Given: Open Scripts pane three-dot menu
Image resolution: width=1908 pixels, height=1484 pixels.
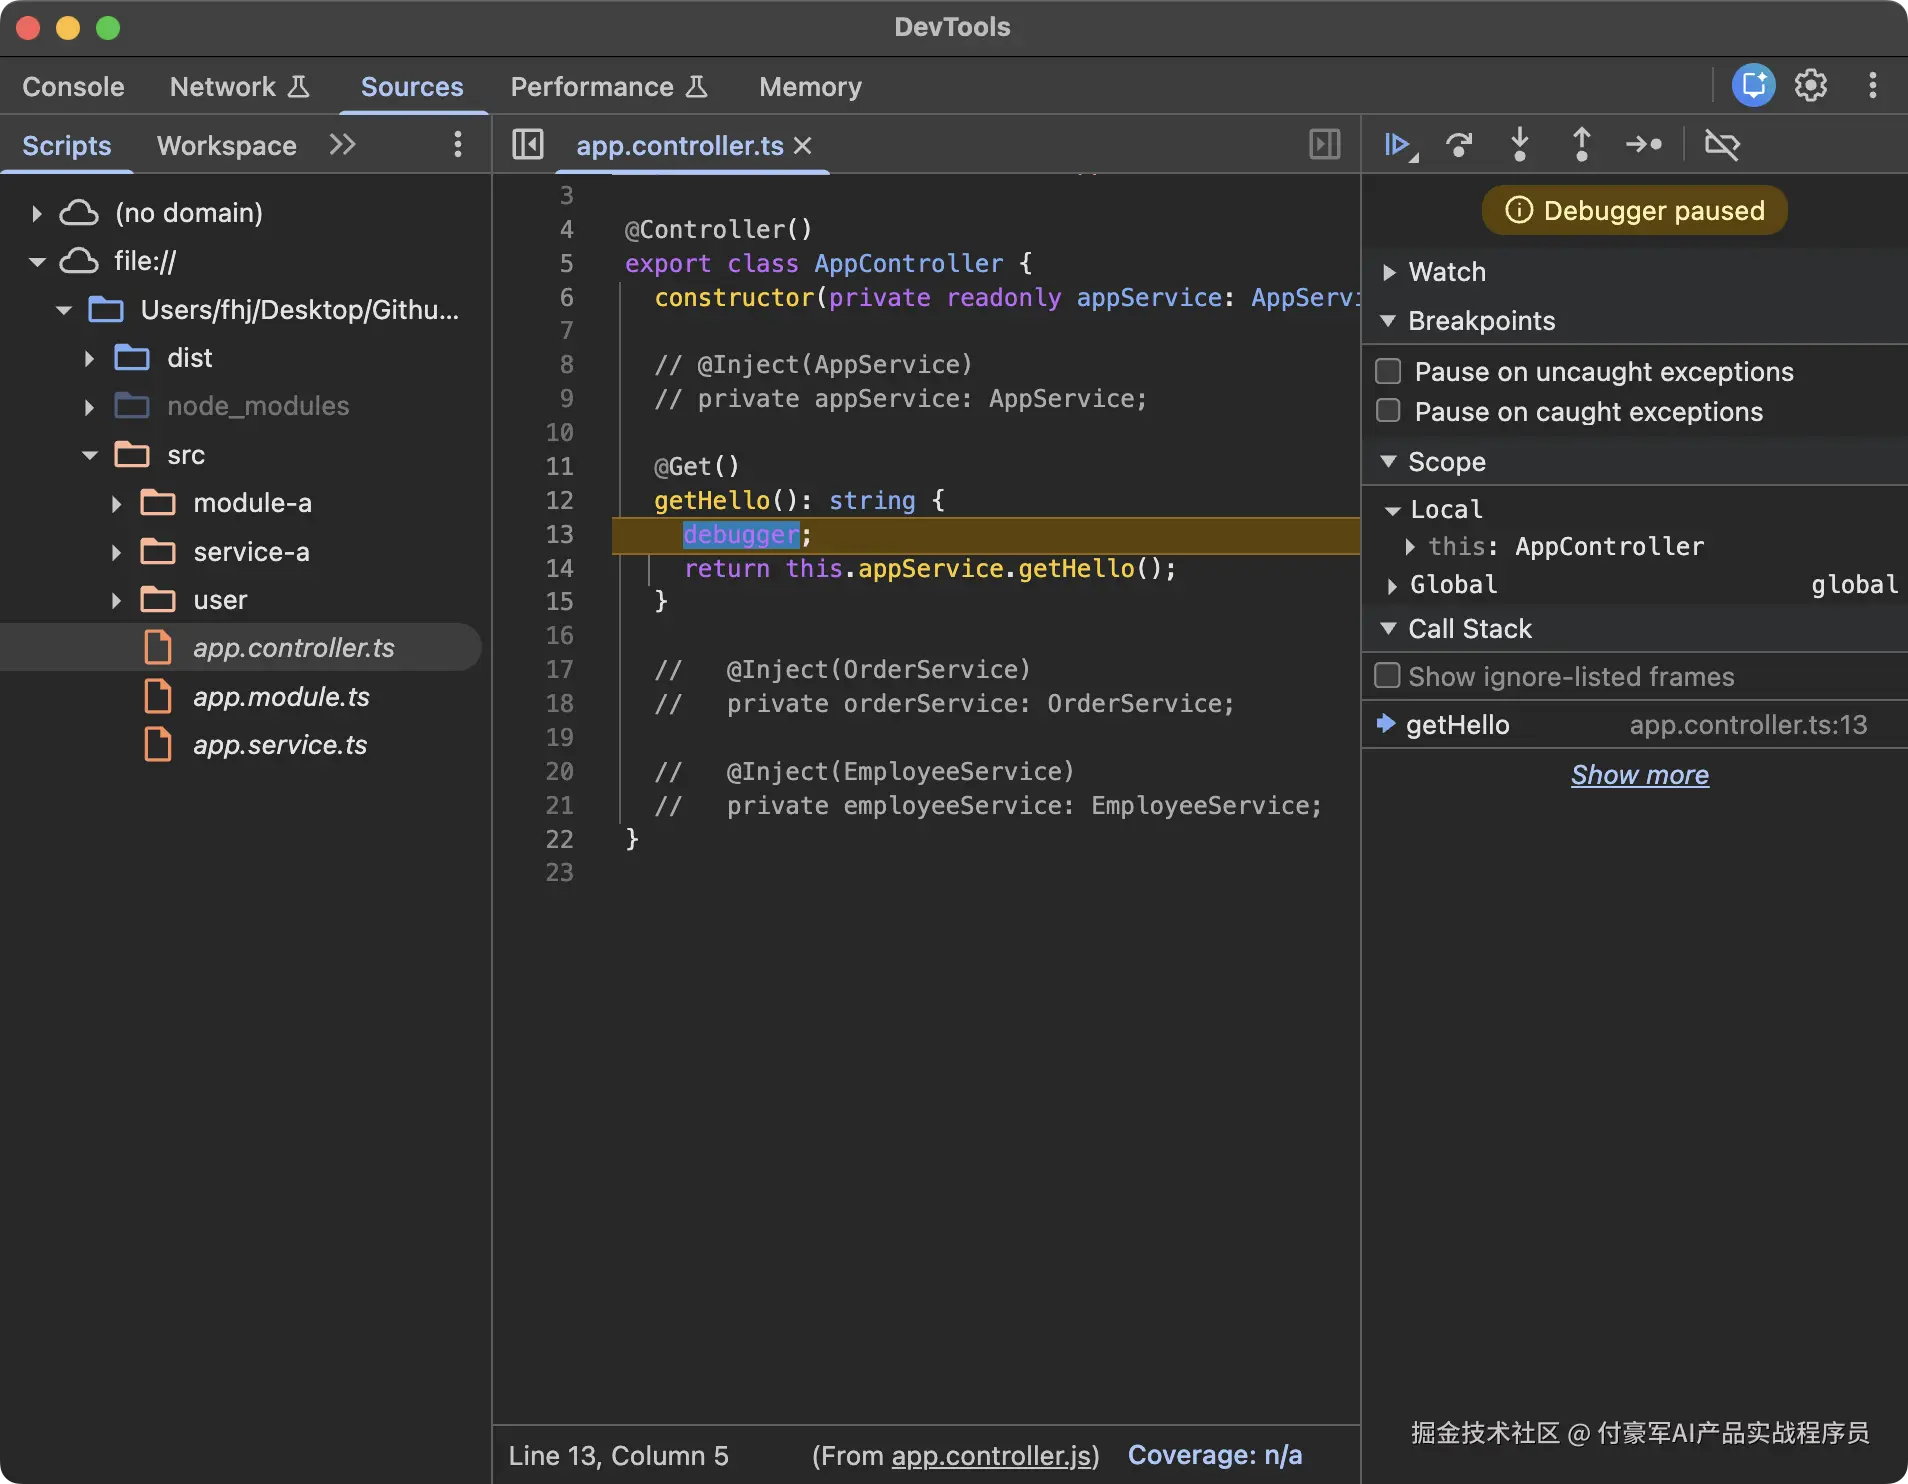Looking at the screenshot, I should coord(457,145).
